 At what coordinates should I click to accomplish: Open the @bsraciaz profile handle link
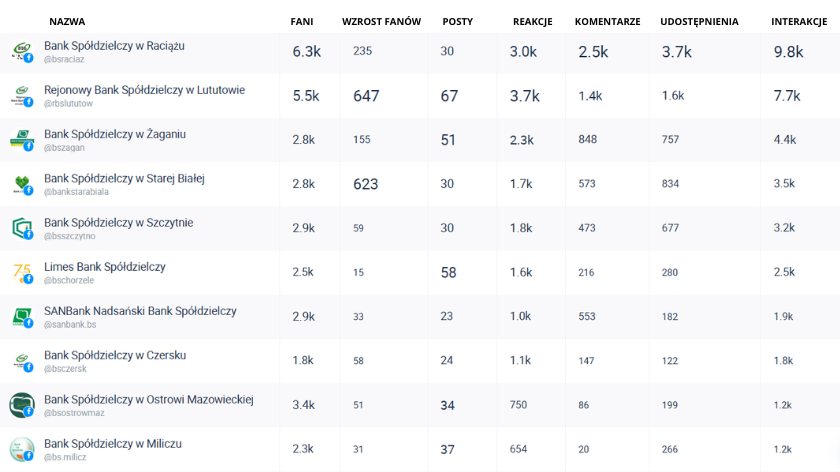click(64, 60)
